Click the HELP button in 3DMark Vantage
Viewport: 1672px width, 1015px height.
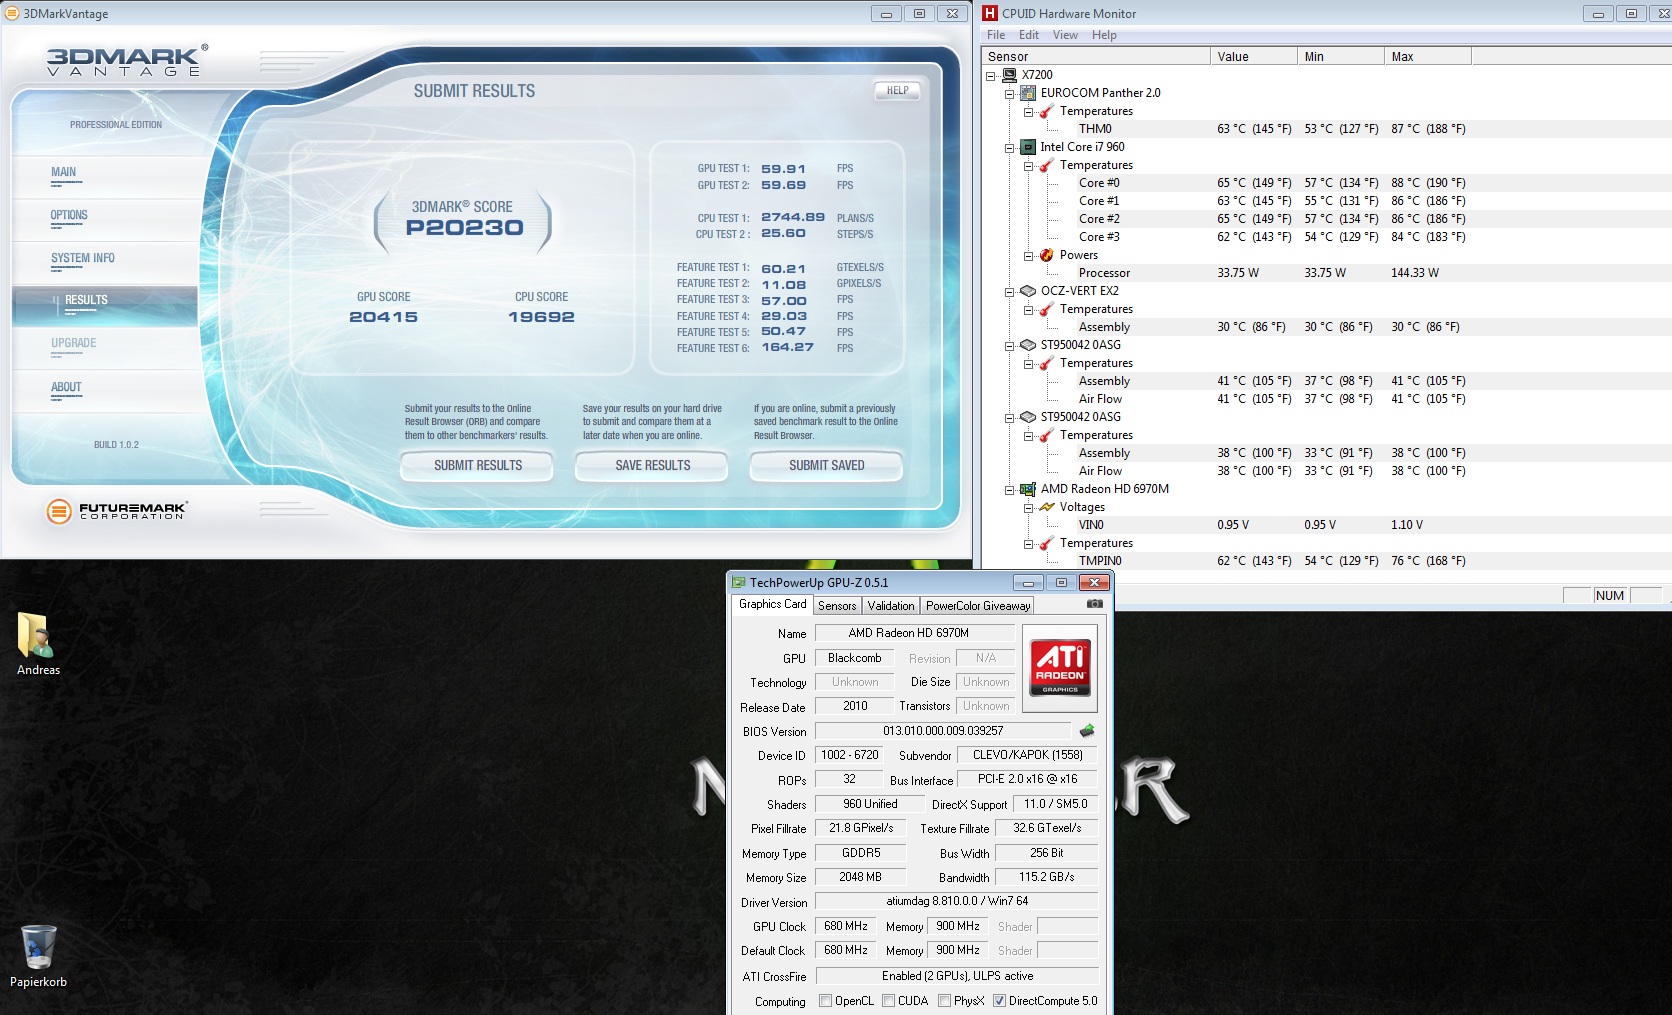pos(897,90)
